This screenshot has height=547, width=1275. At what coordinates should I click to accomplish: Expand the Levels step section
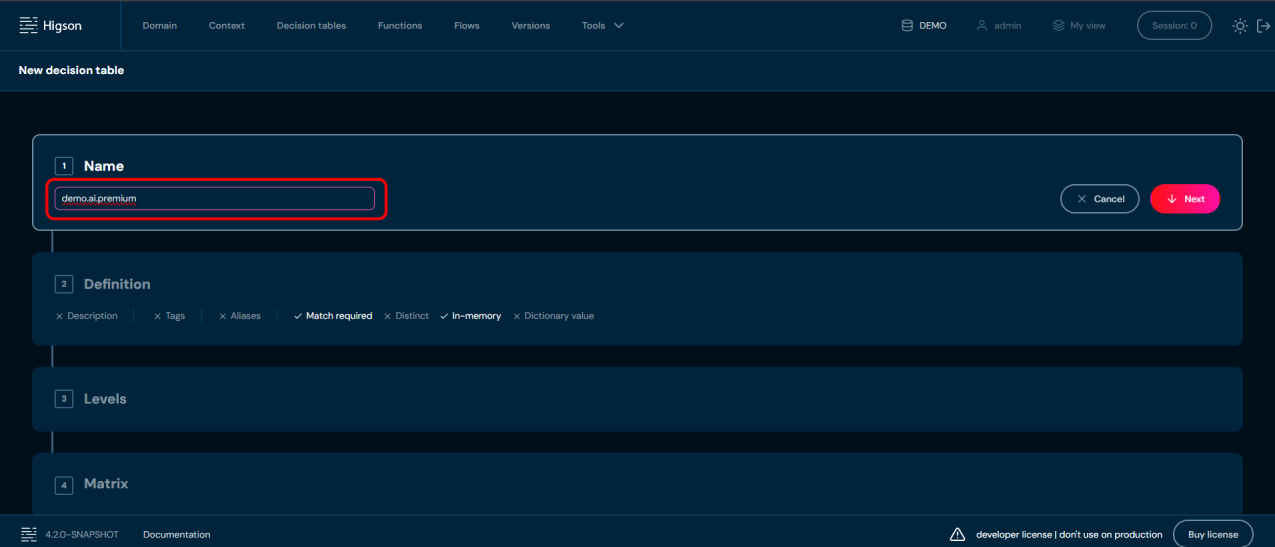pos(105,399)
